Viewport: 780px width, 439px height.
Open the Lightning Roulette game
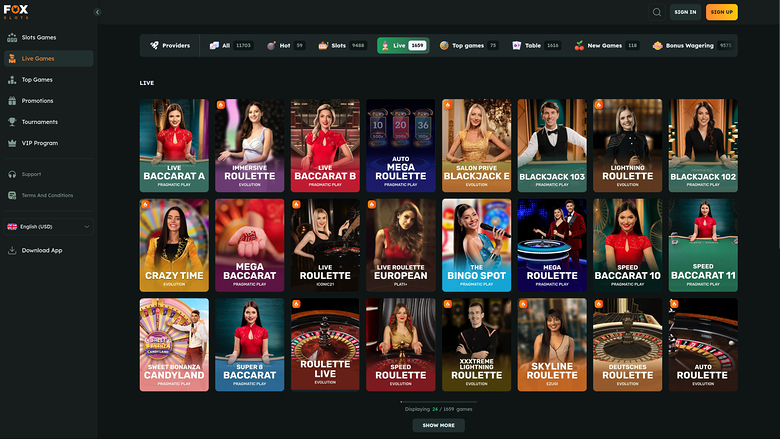coord(628,145)
